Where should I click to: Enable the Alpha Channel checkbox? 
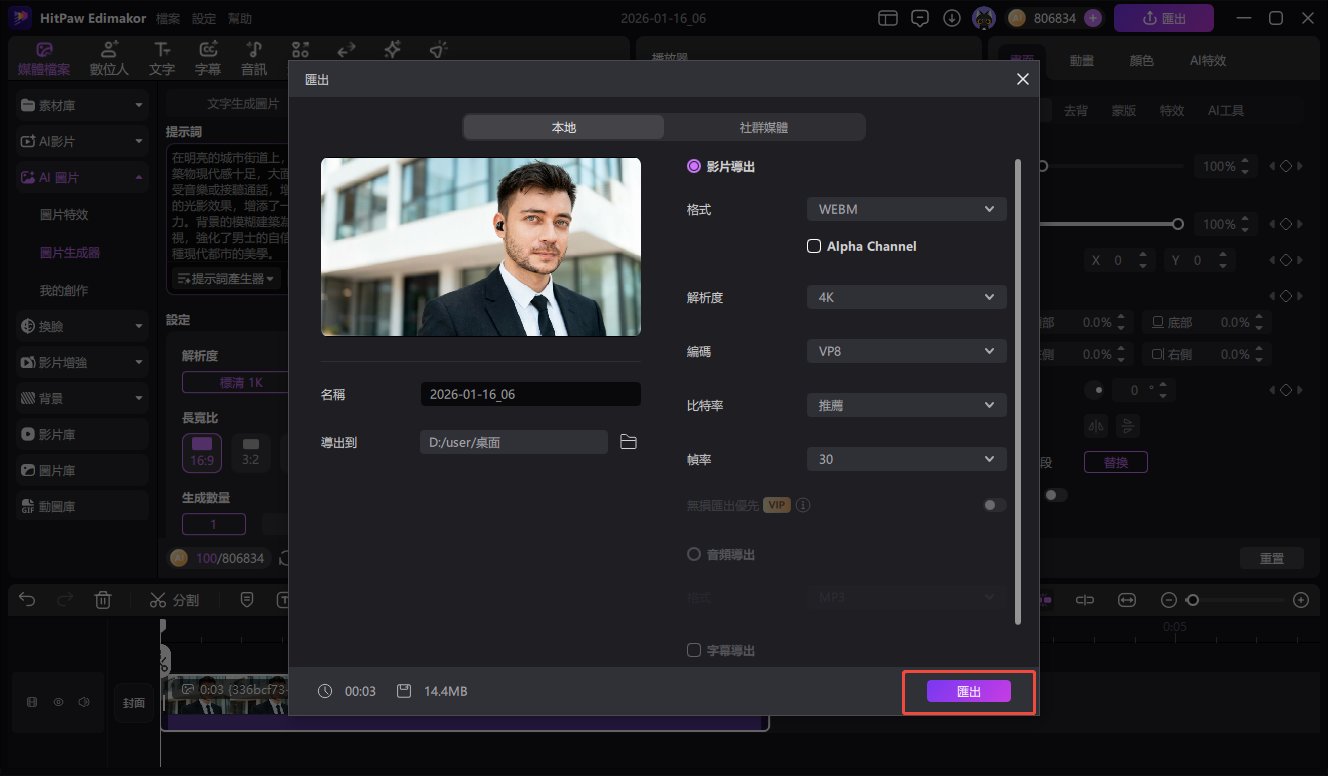pyautogui.click(x=813, y=245)
